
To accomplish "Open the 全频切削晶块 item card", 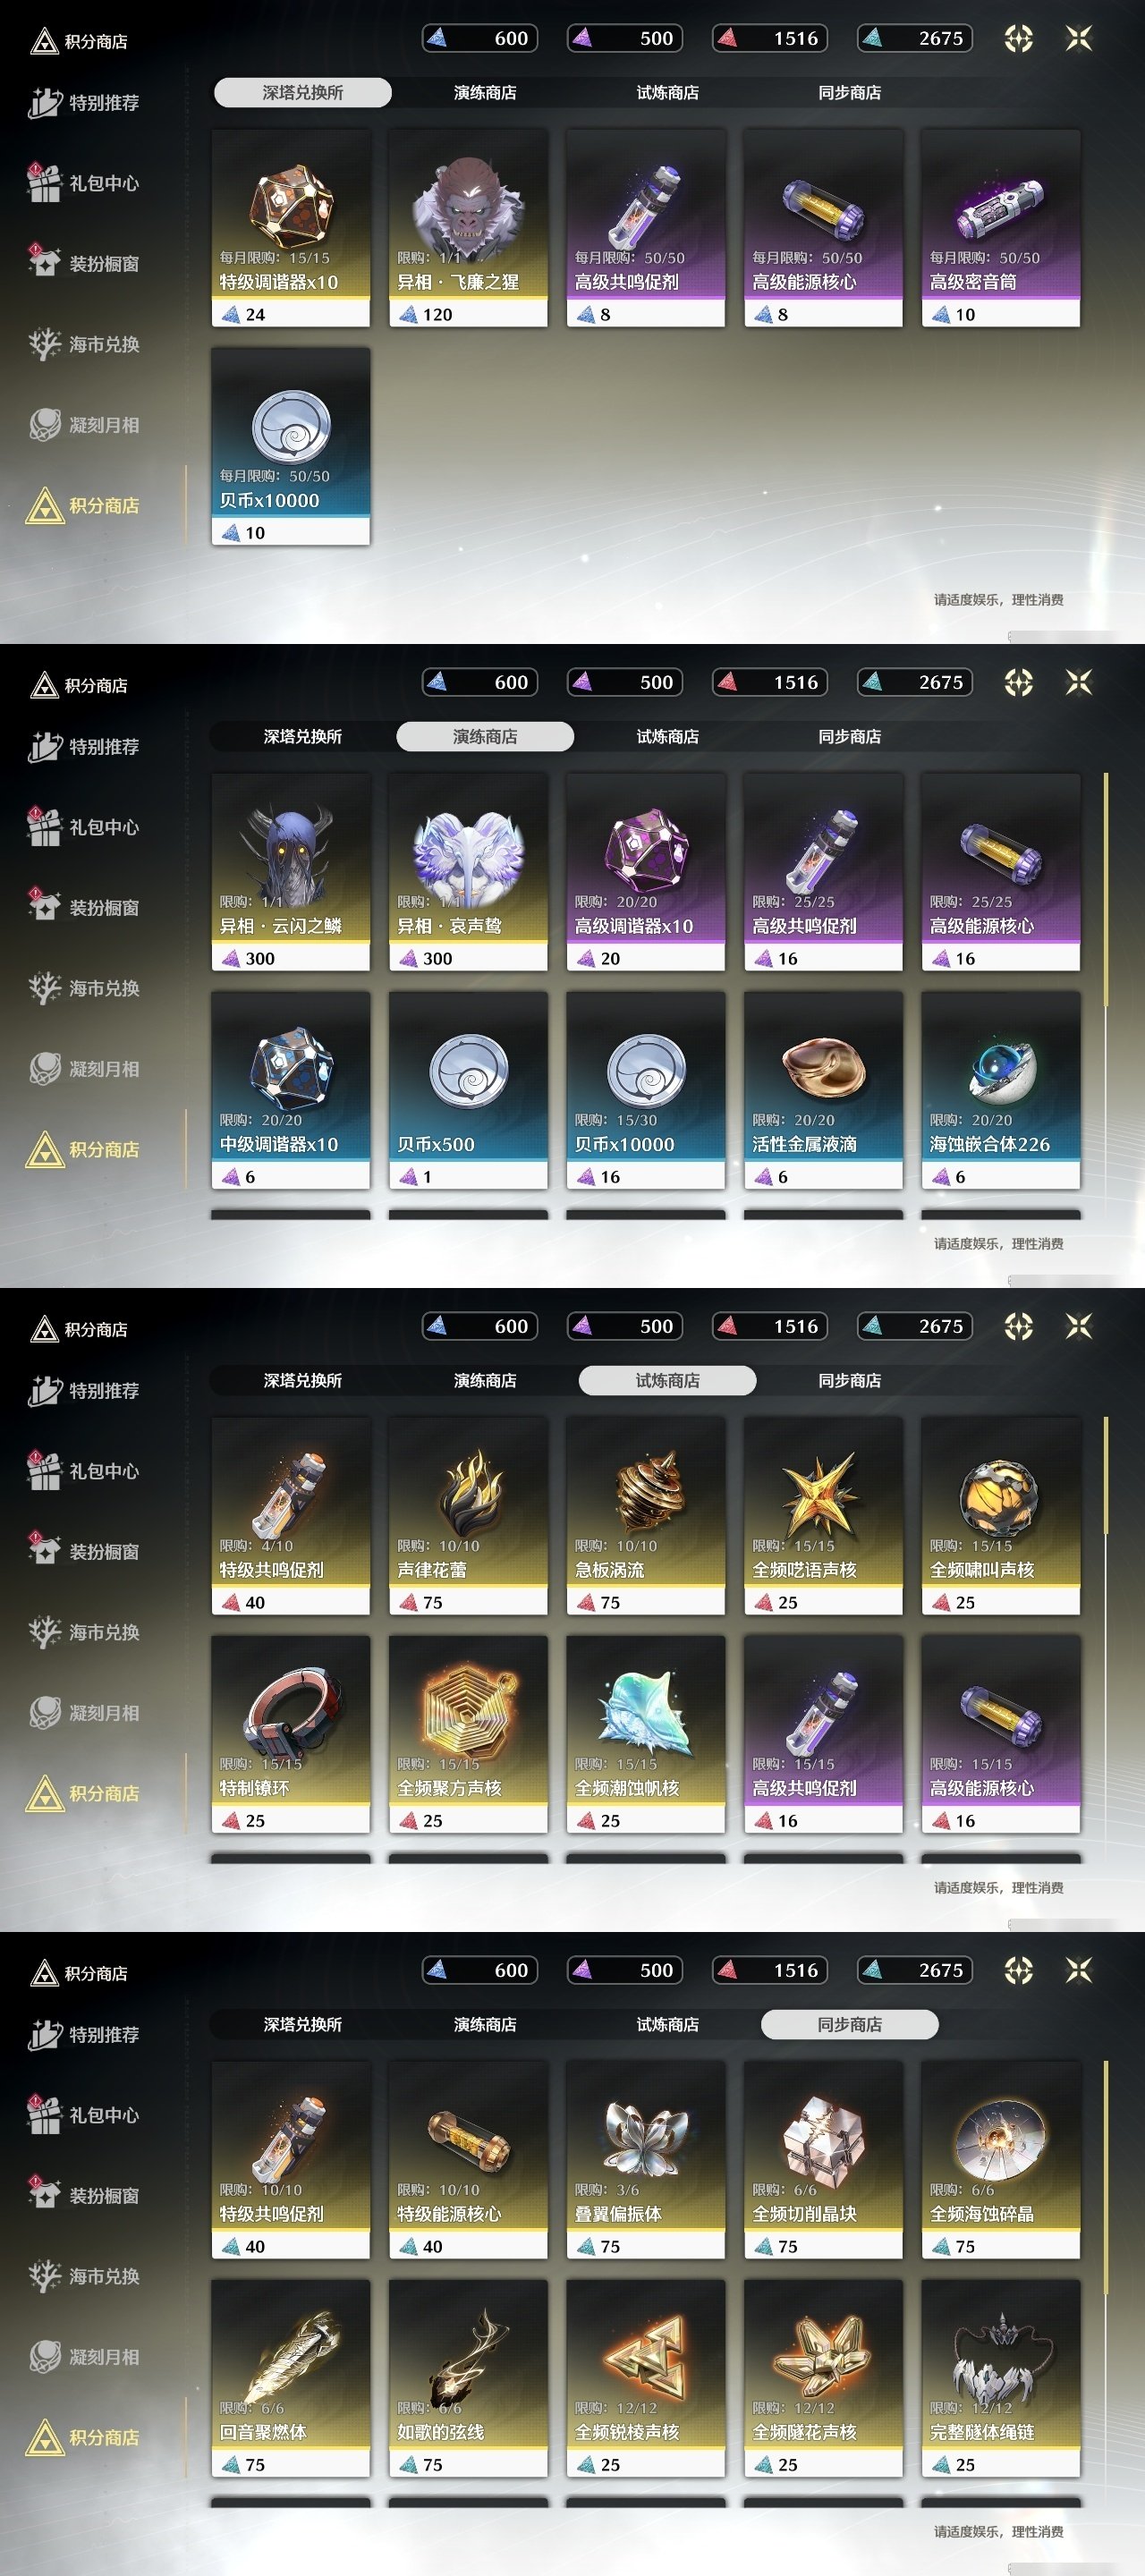I will click(823, 2160).
